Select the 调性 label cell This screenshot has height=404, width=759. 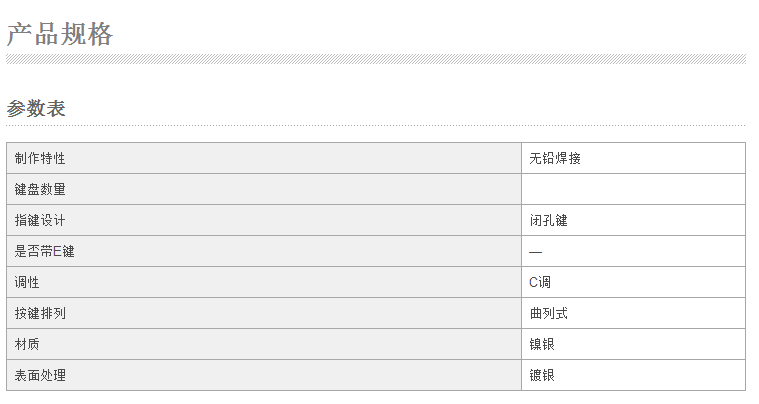pos(264,282)
